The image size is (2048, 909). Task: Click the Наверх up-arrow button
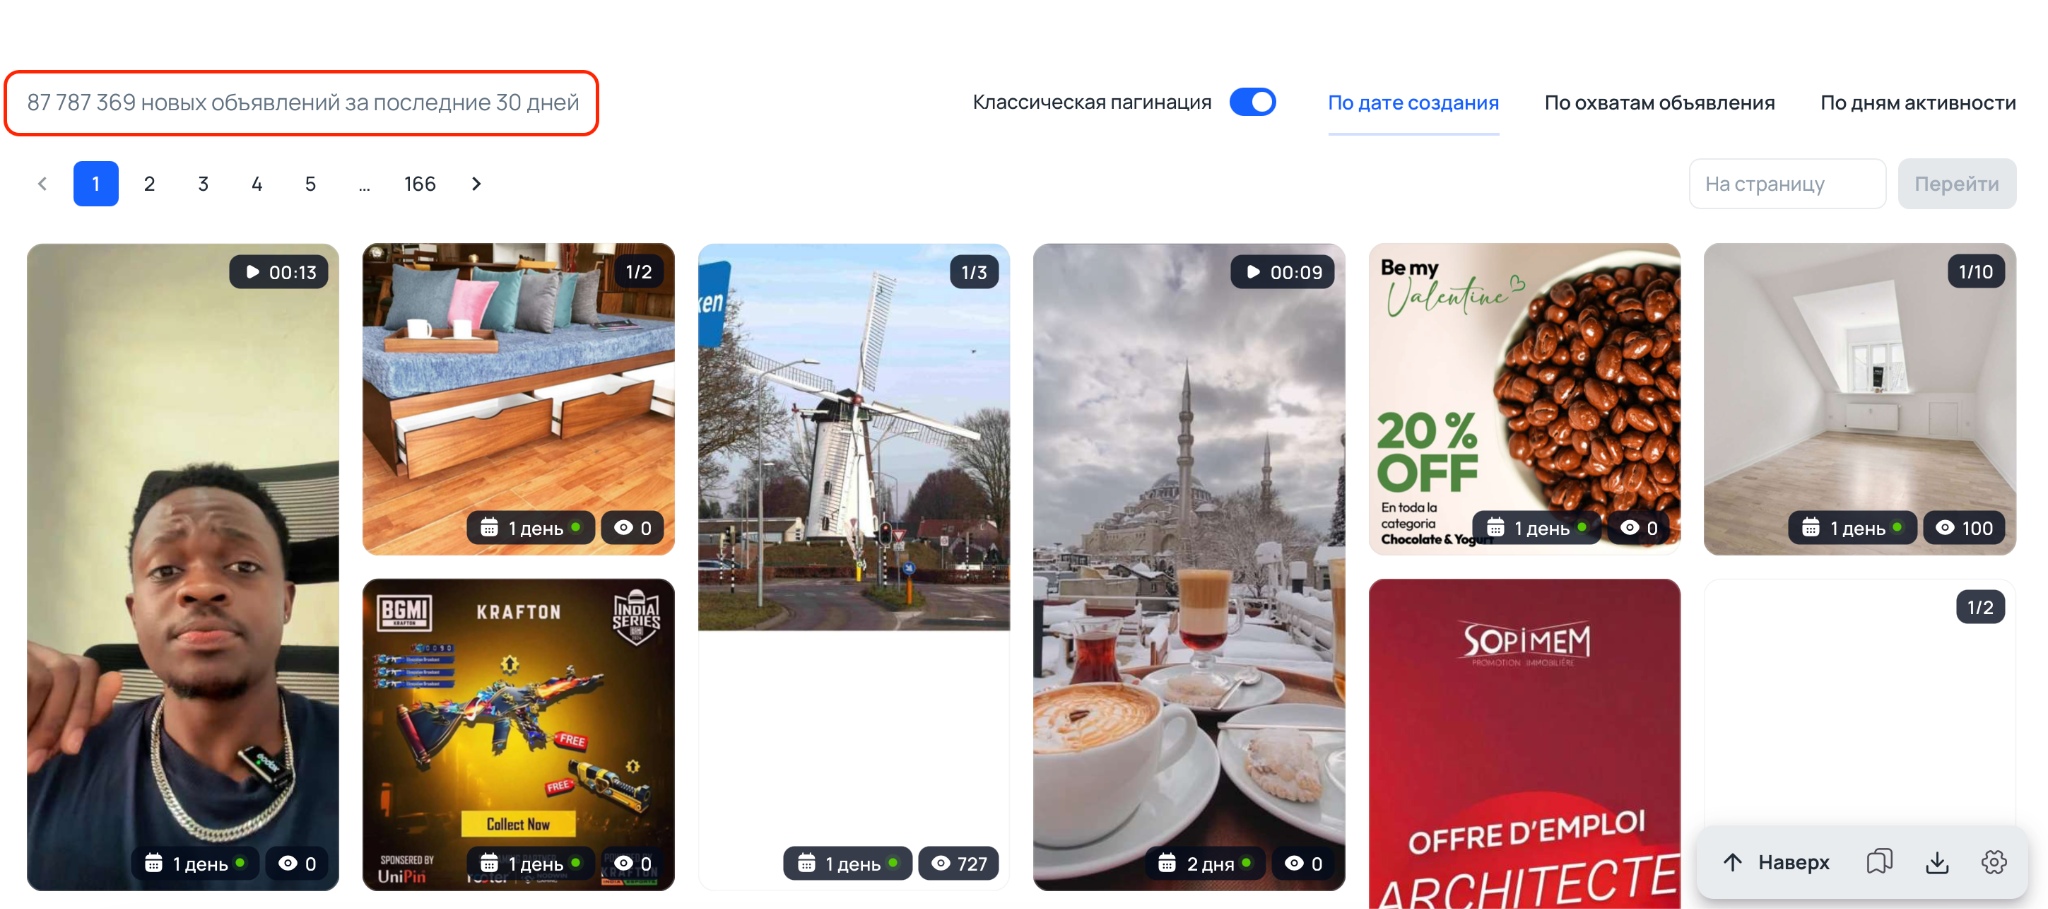tap(1775, 862)
